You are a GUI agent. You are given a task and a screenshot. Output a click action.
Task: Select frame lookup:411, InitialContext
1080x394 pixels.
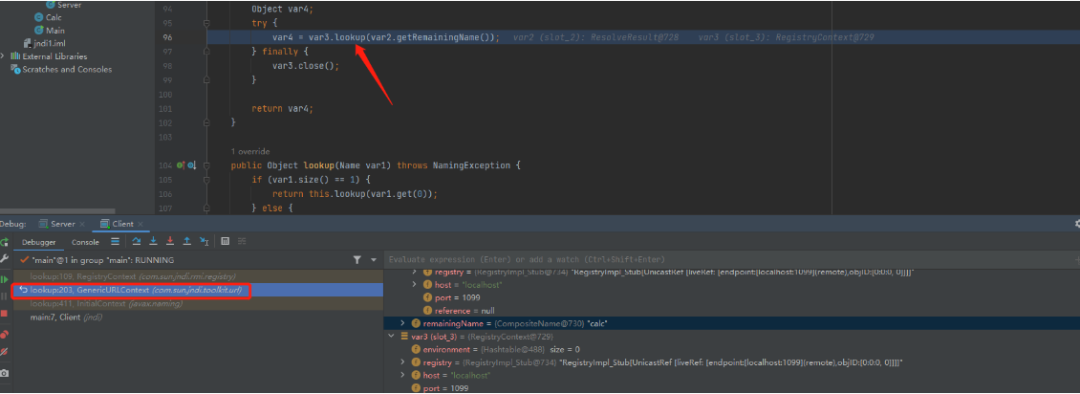198,304
